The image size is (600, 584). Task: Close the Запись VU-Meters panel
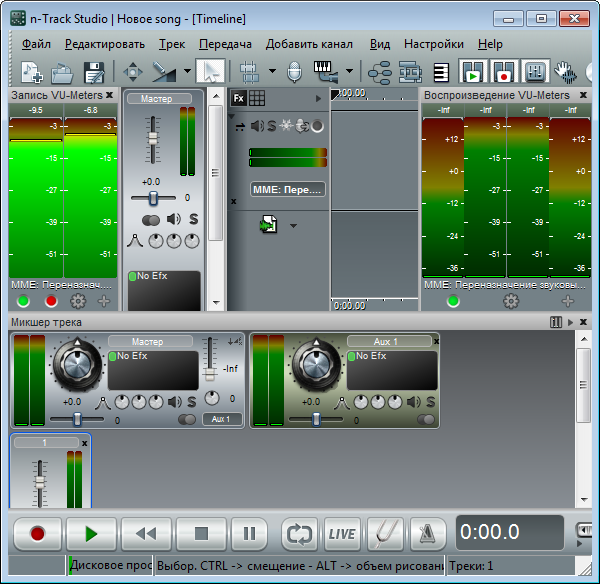click(109, 95)
